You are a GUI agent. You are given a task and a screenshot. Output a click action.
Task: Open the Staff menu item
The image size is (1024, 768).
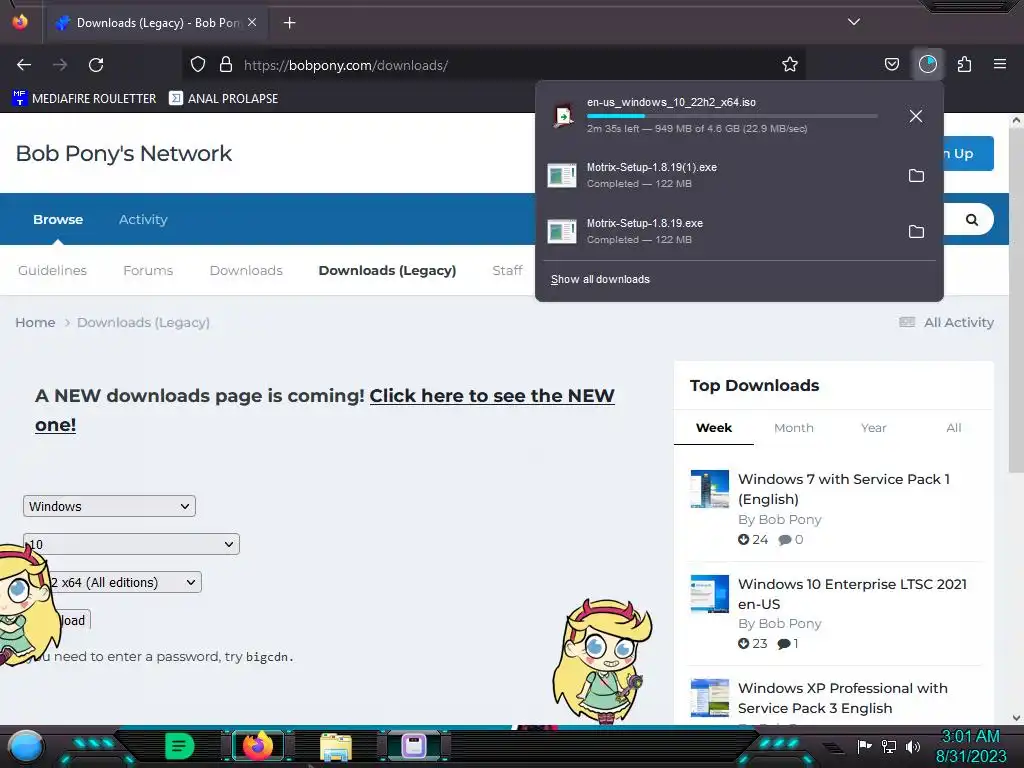click(x=507, y=270)
